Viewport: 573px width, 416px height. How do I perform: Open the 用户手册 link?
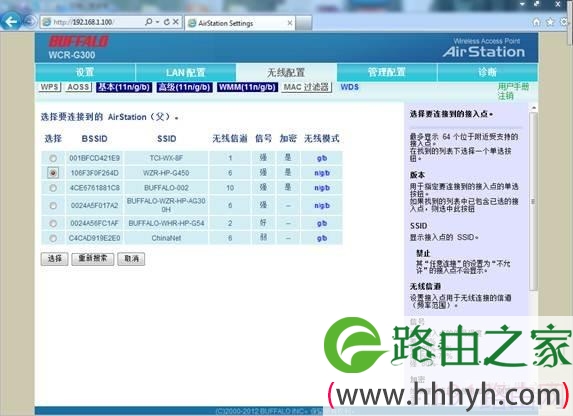[x=513, y=87]
